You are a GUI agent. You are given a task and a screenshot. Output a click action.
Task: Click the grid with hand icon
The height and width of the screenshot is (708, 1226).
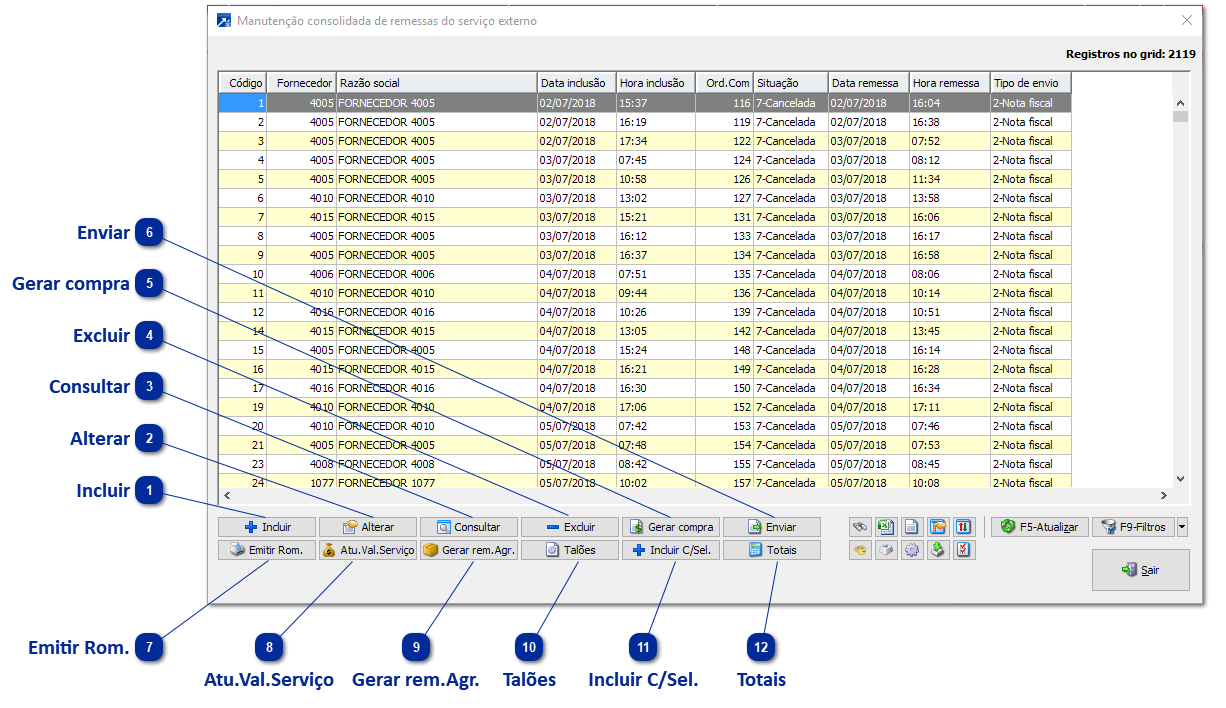pos(938,527)
